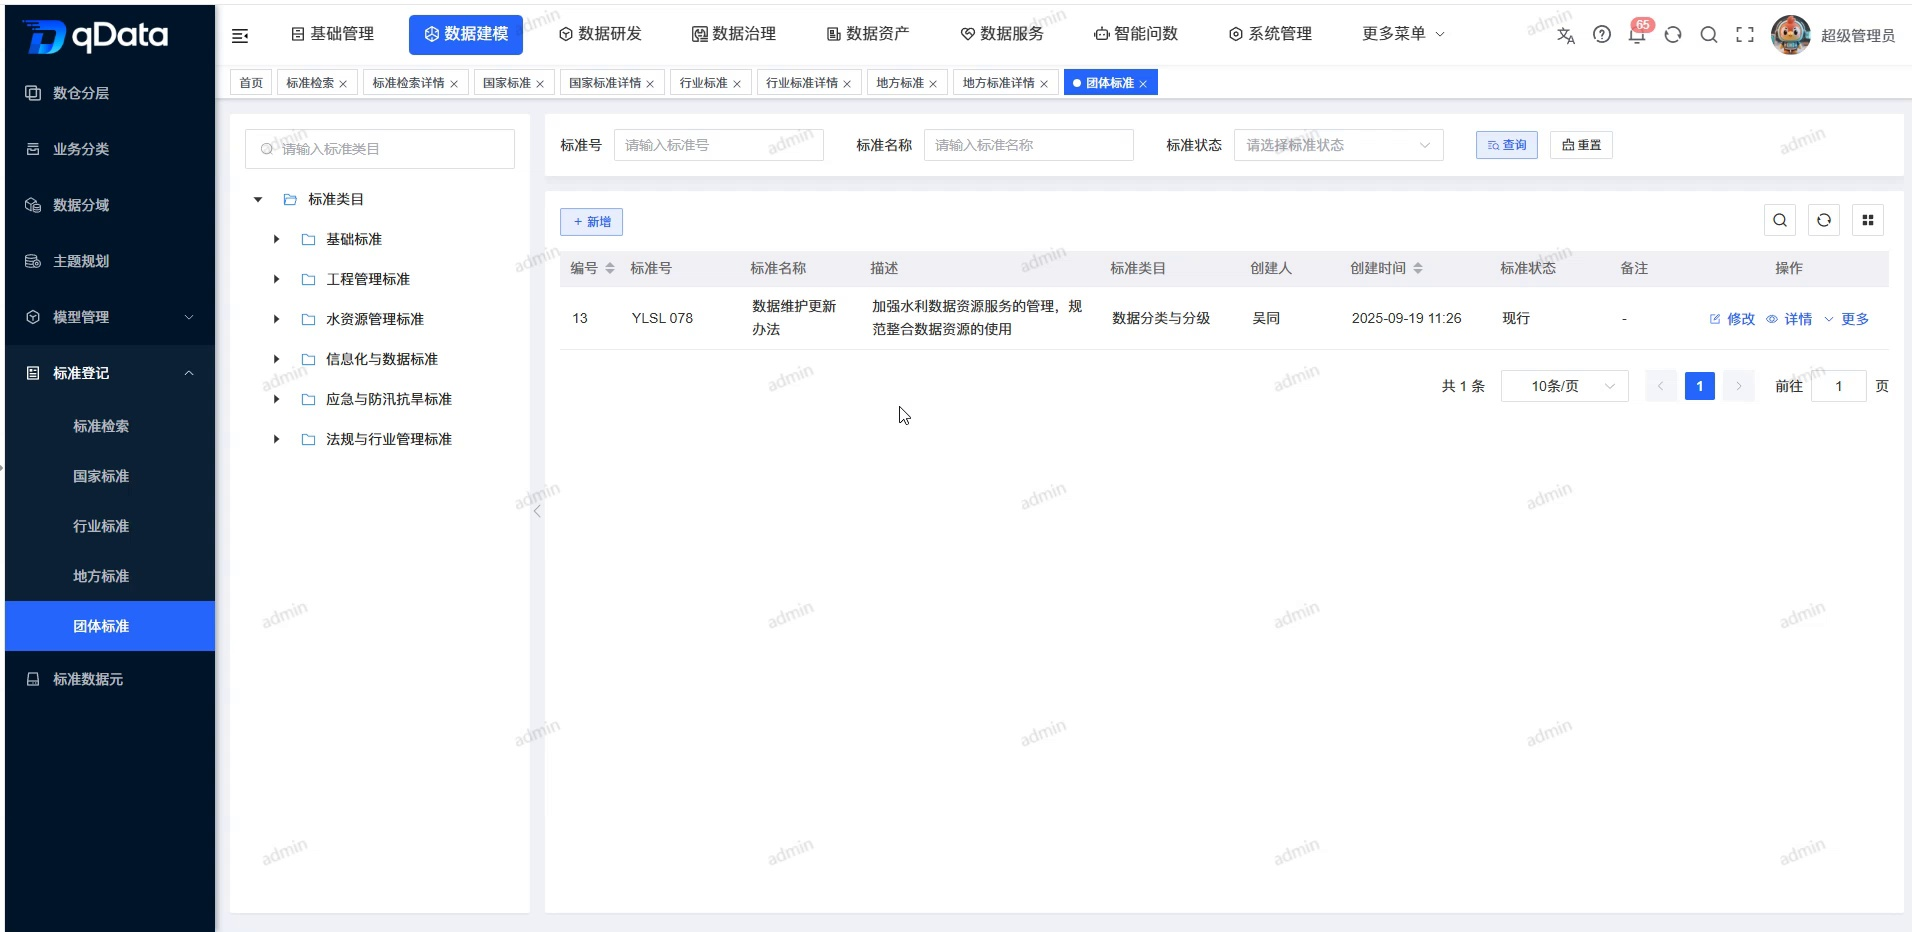Open the 首页 tab
The width and height of the screenshot is (1912, 932).
251,83
